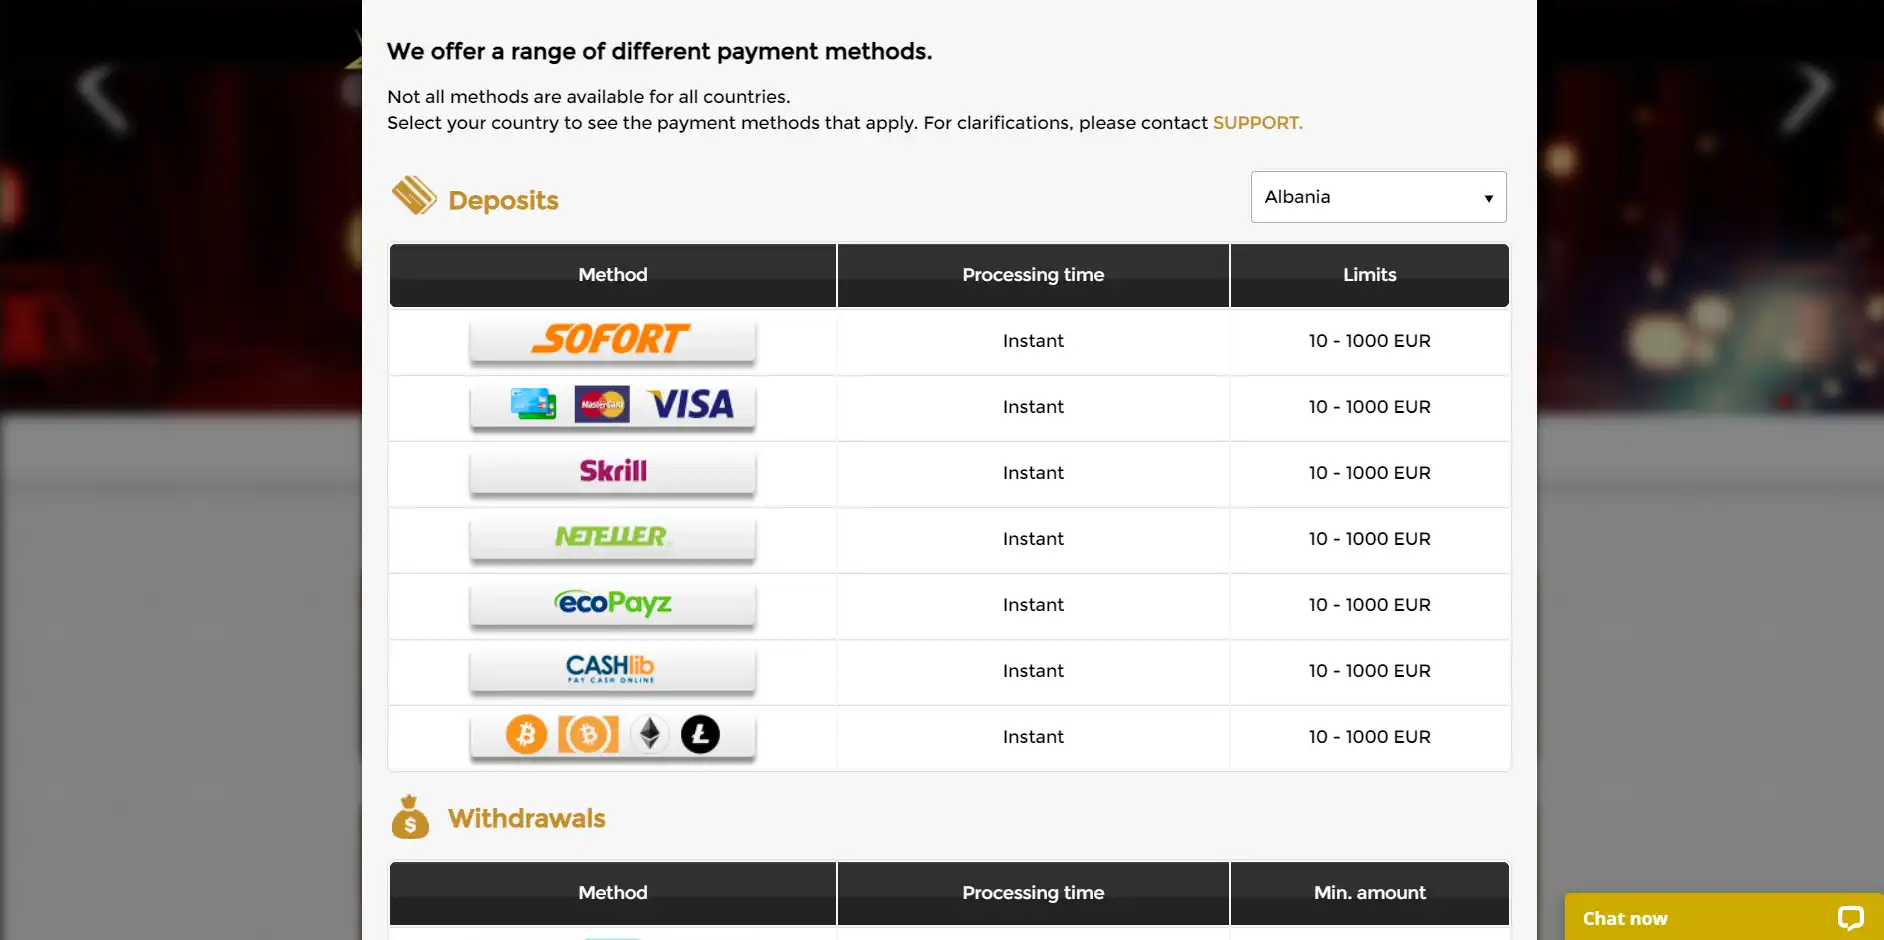Choose the CASHlib payment logo
Viewport: 1884px width, 940px height.
pyautogui.click(x=610, y=668)
